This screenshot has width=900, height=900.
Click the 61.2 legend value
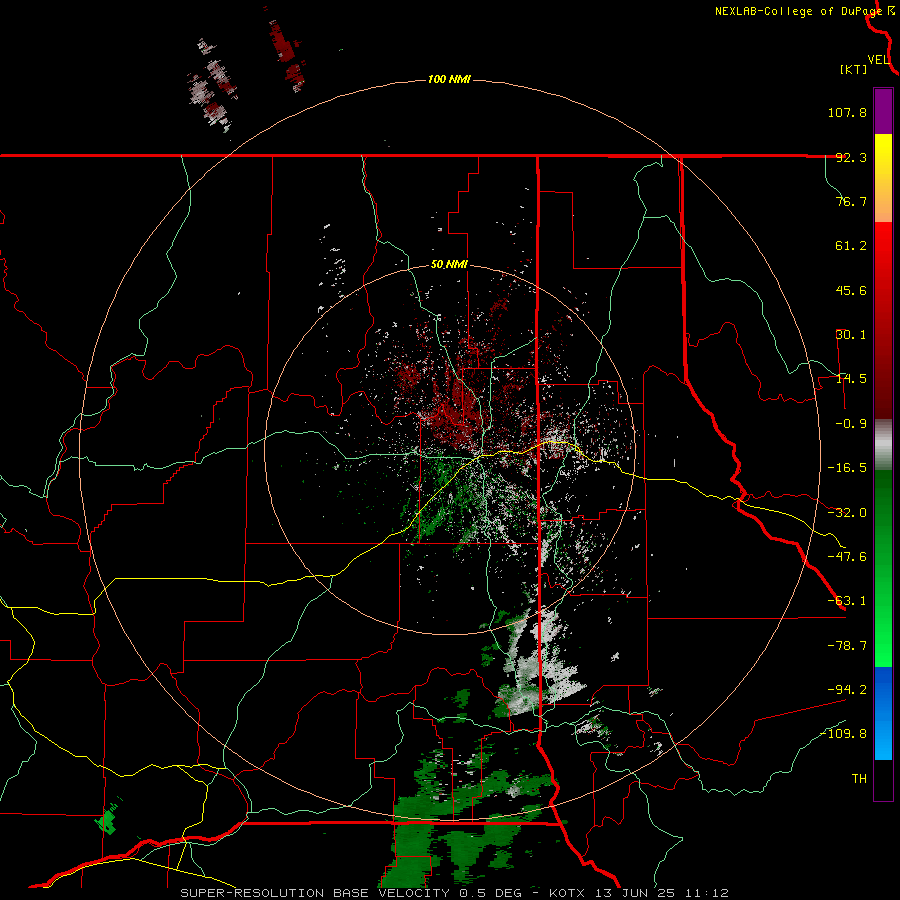(x=851, y=246)
